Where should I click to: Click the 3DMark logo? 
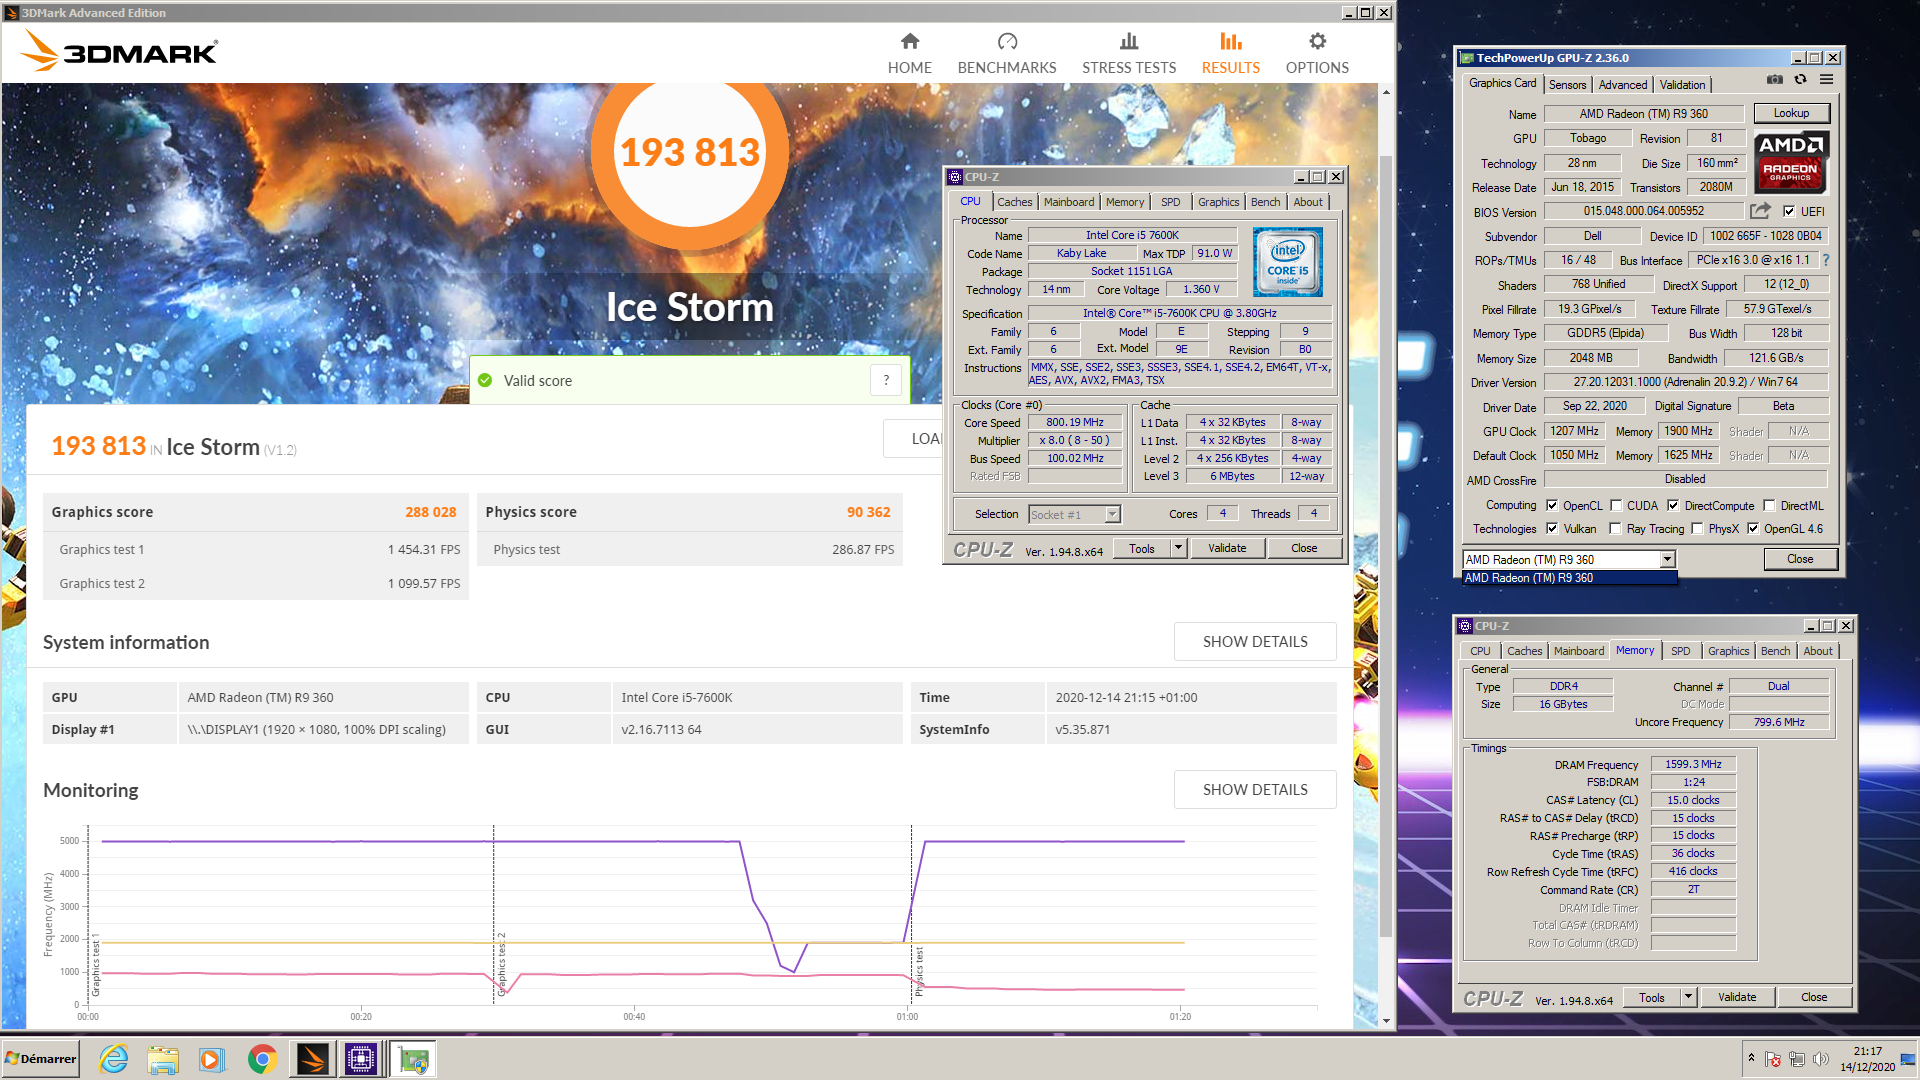coord(119,52)
